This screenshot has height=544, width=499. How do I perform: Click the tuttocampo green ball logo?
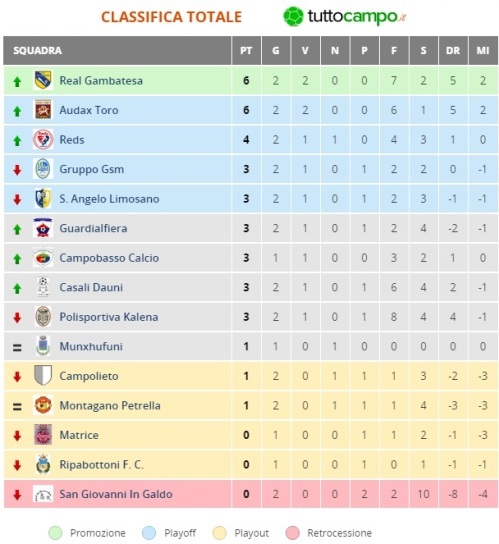293,16
